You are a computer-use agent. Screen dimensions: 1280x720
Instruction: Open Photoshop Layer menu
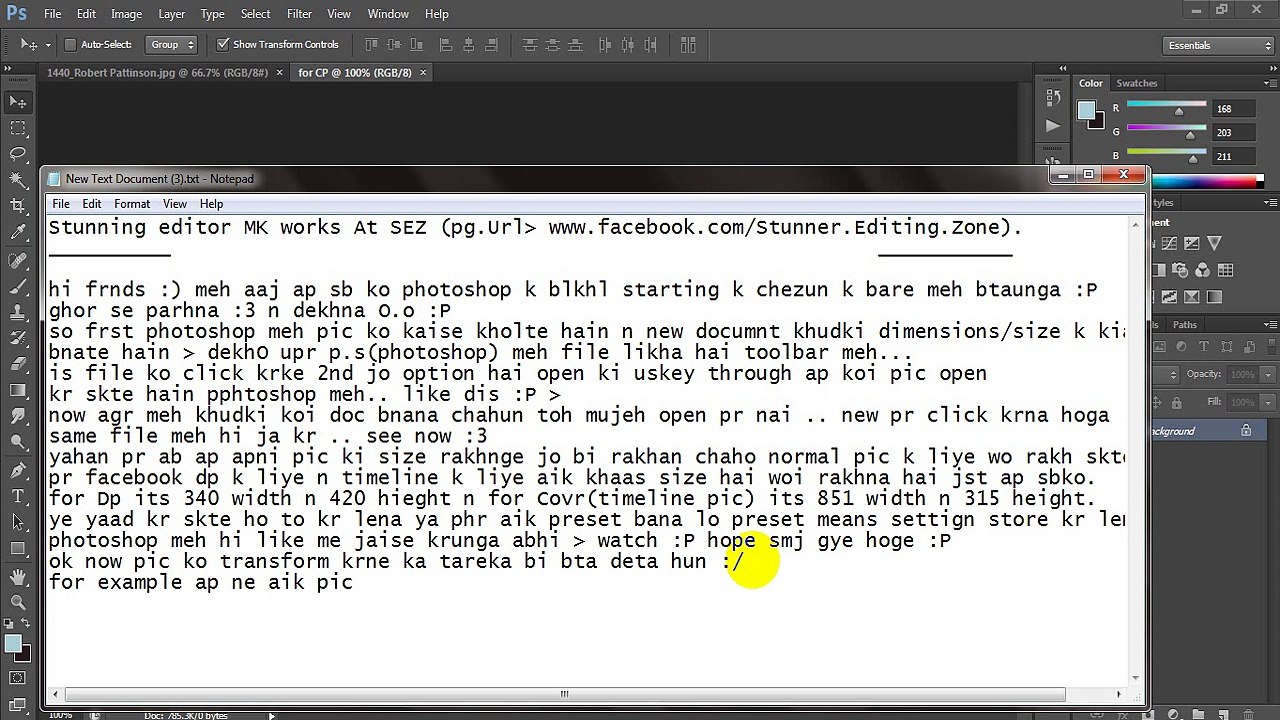click(172, 14)
